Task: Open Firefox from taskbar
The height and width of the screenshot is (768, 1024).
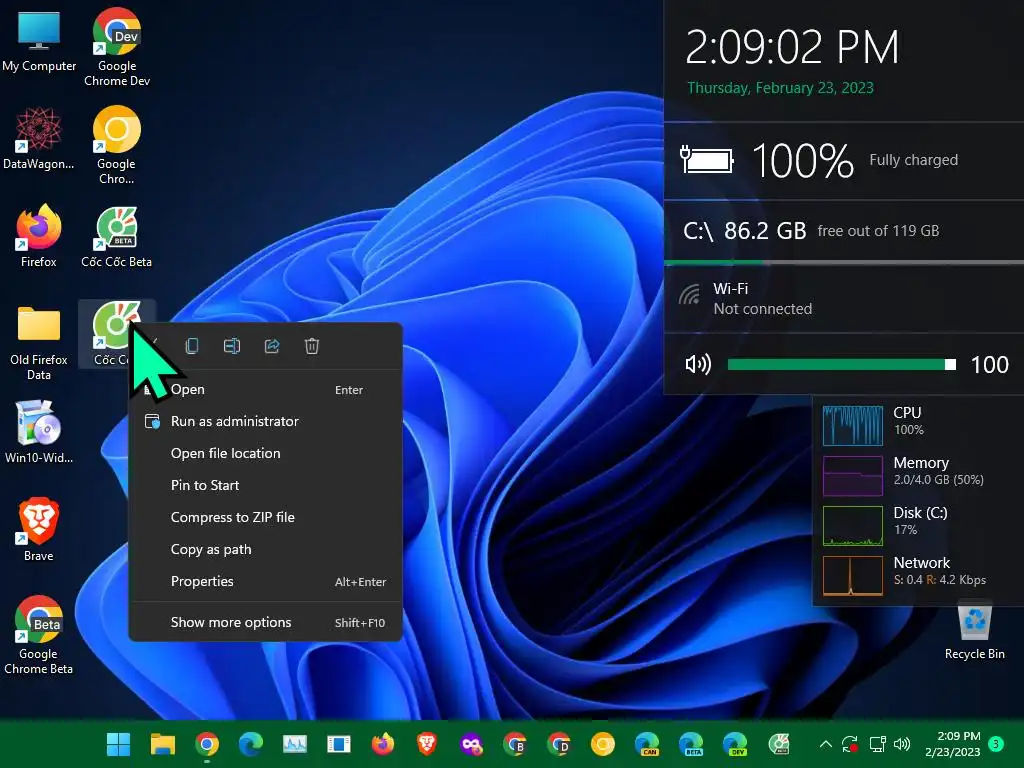Action: [383, 744]
